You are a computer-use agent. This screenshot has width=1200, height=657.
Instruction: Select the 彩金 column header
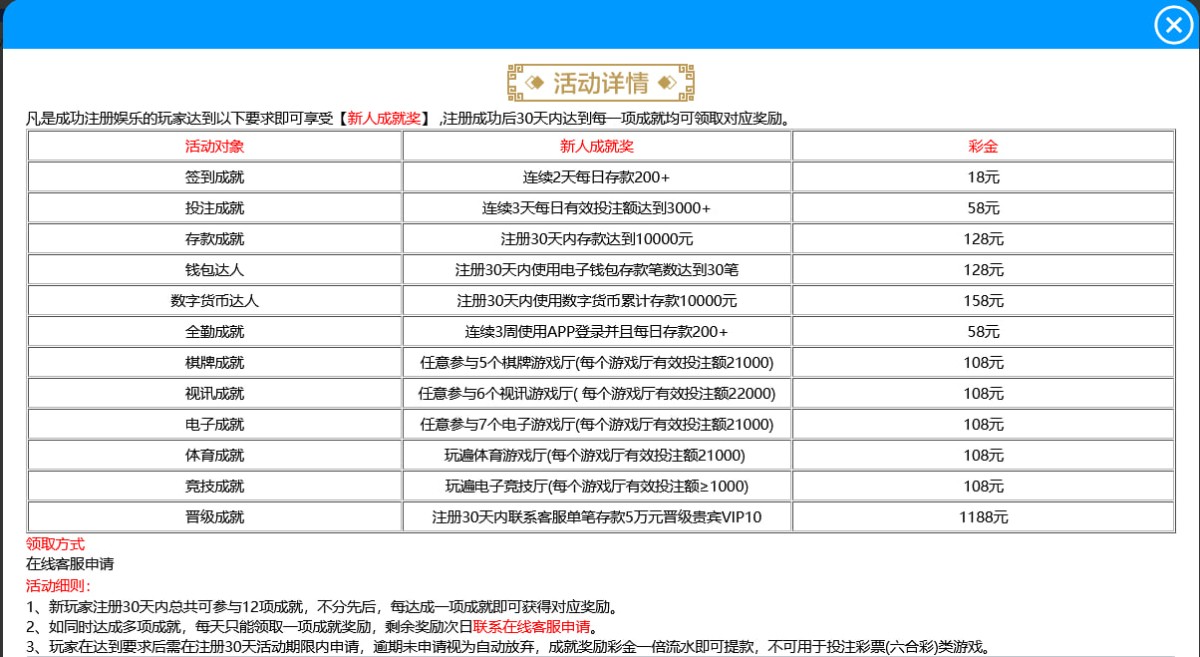point(983,146)
